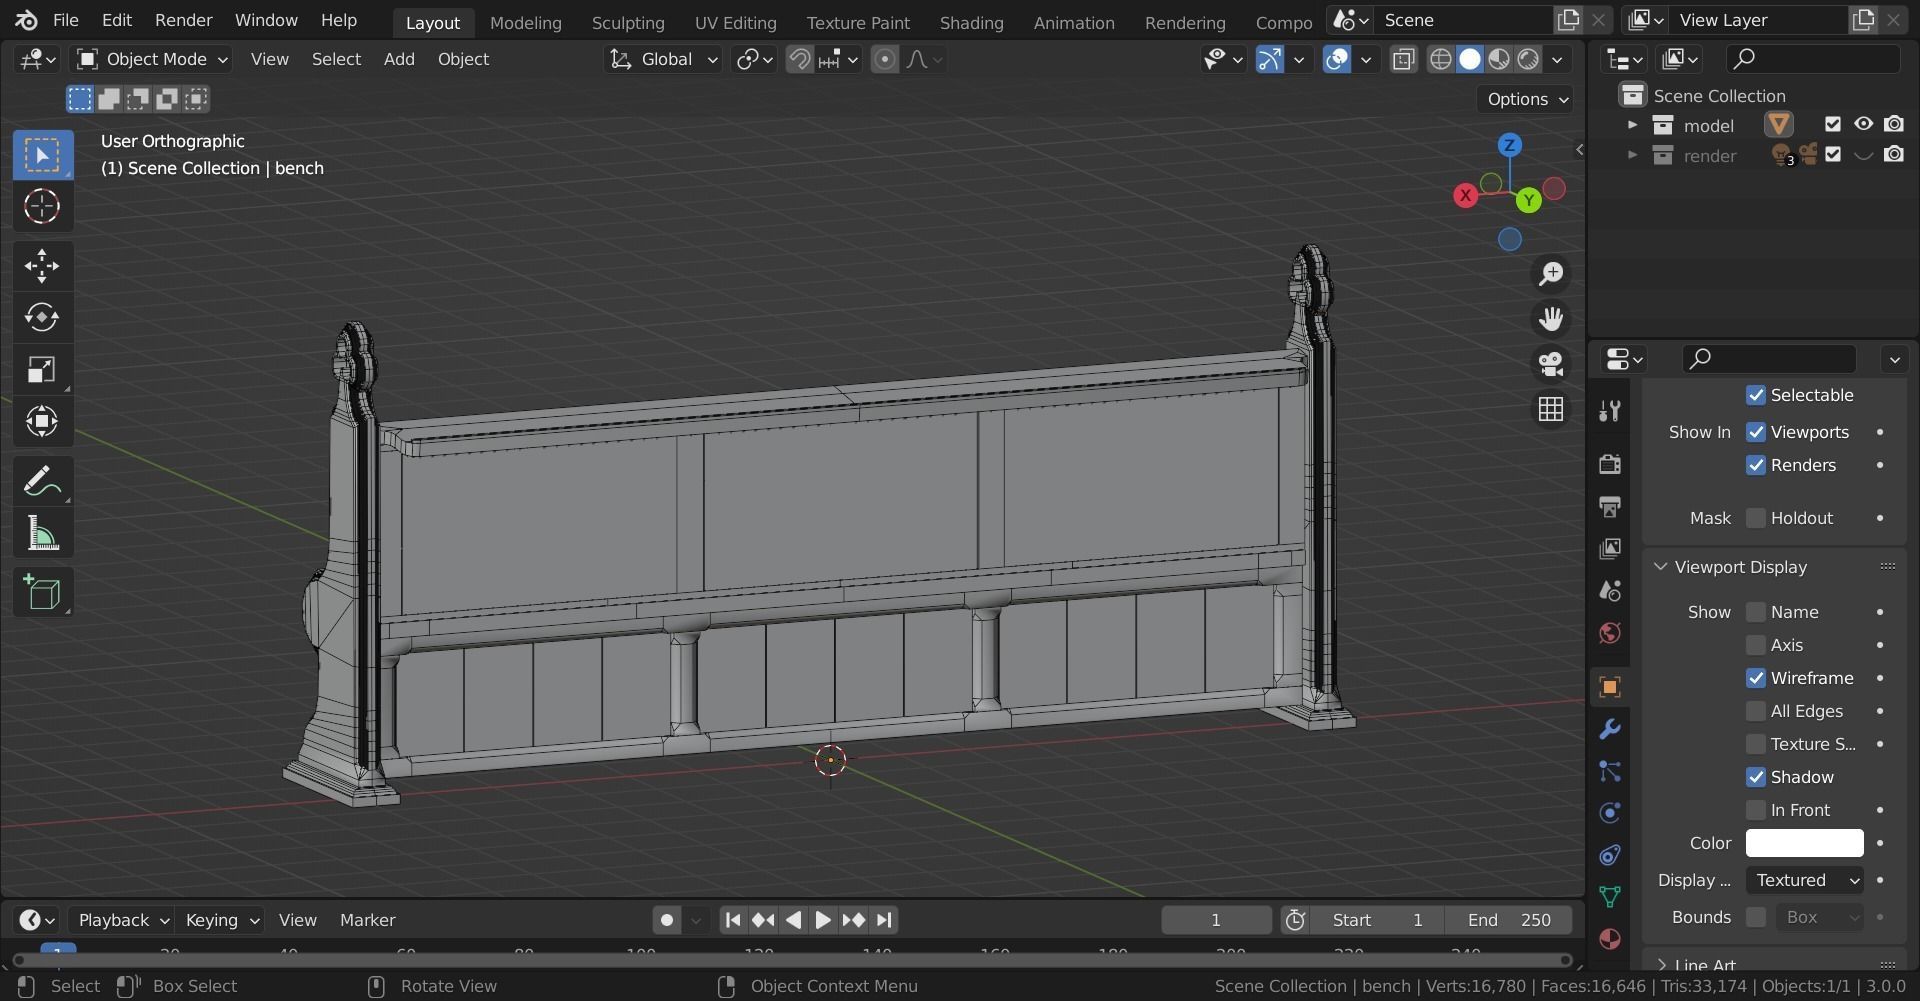Open the World properties tab
Viewport: 1920px width, 1001px height.
[x=1610, y=632]
